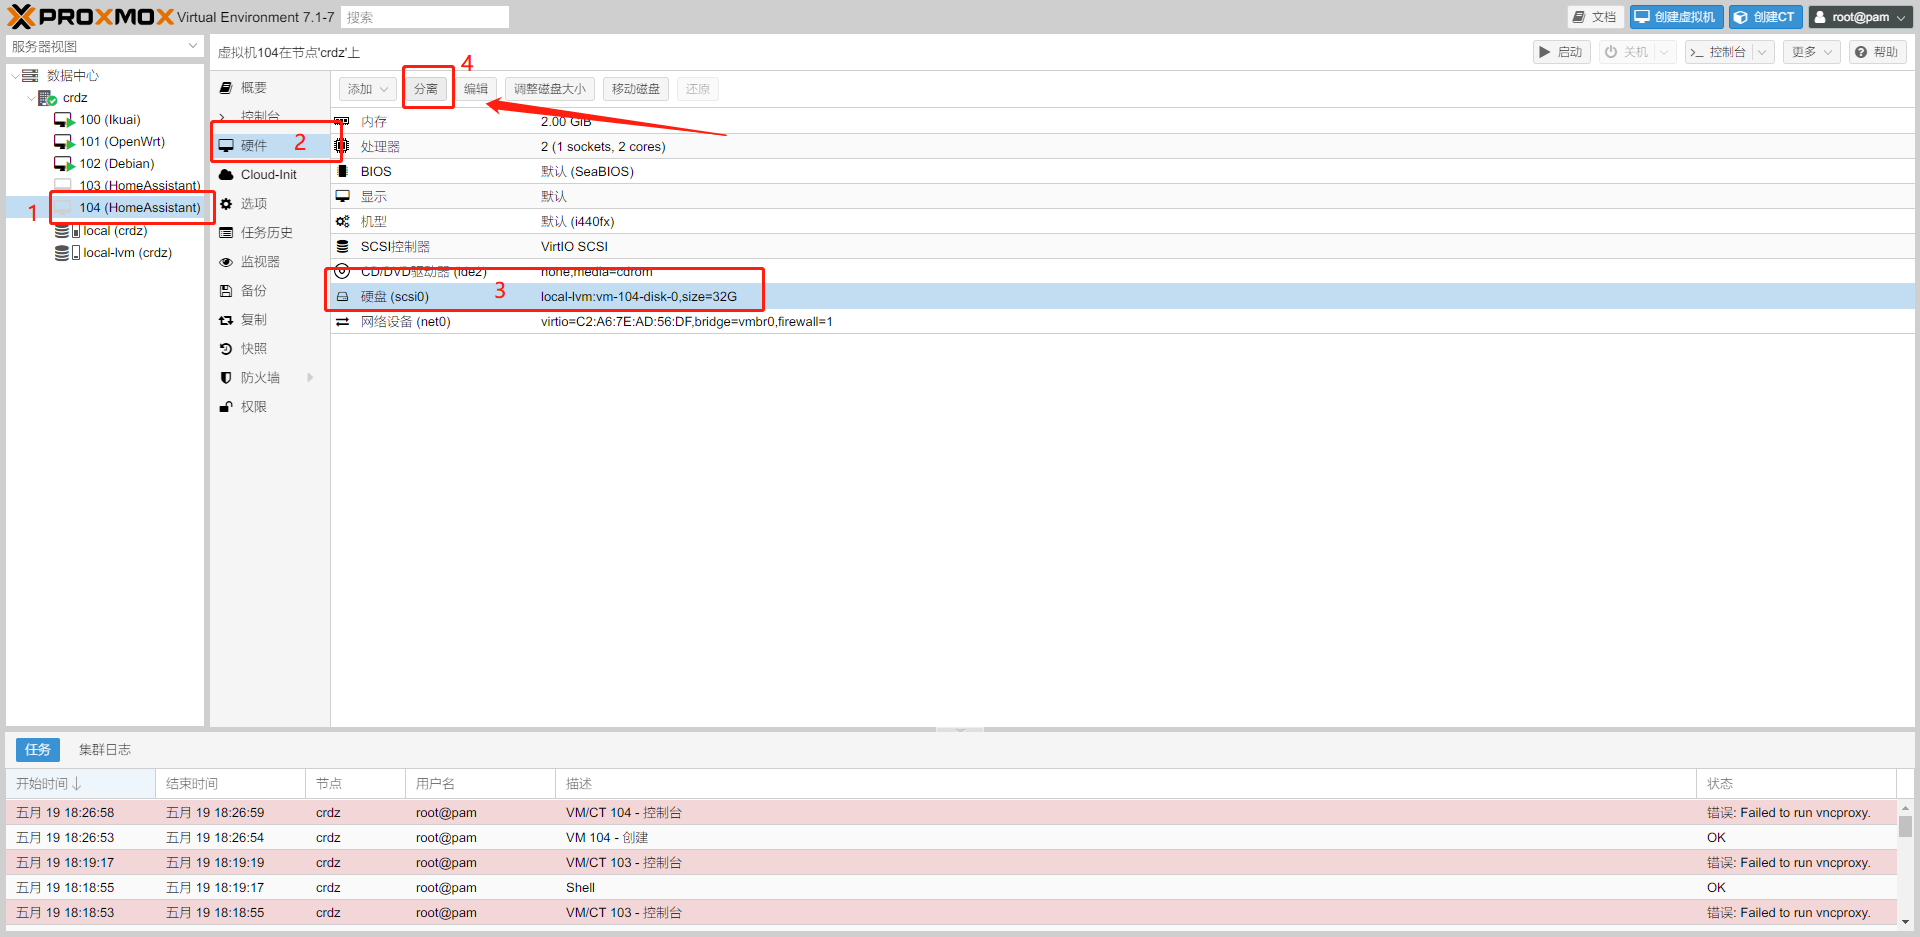The image size is (1920, 937).
Task: Click the Proxmox logo icon
Action: 22,17
